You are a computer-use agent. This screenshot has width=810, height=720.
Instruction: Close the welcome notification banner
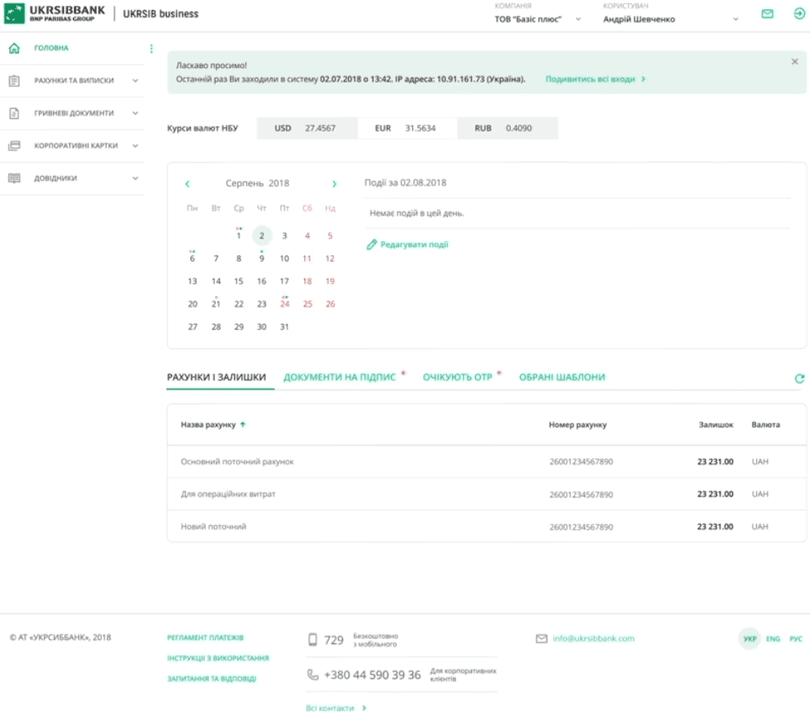pyautogui.click(x=795, y=62)
